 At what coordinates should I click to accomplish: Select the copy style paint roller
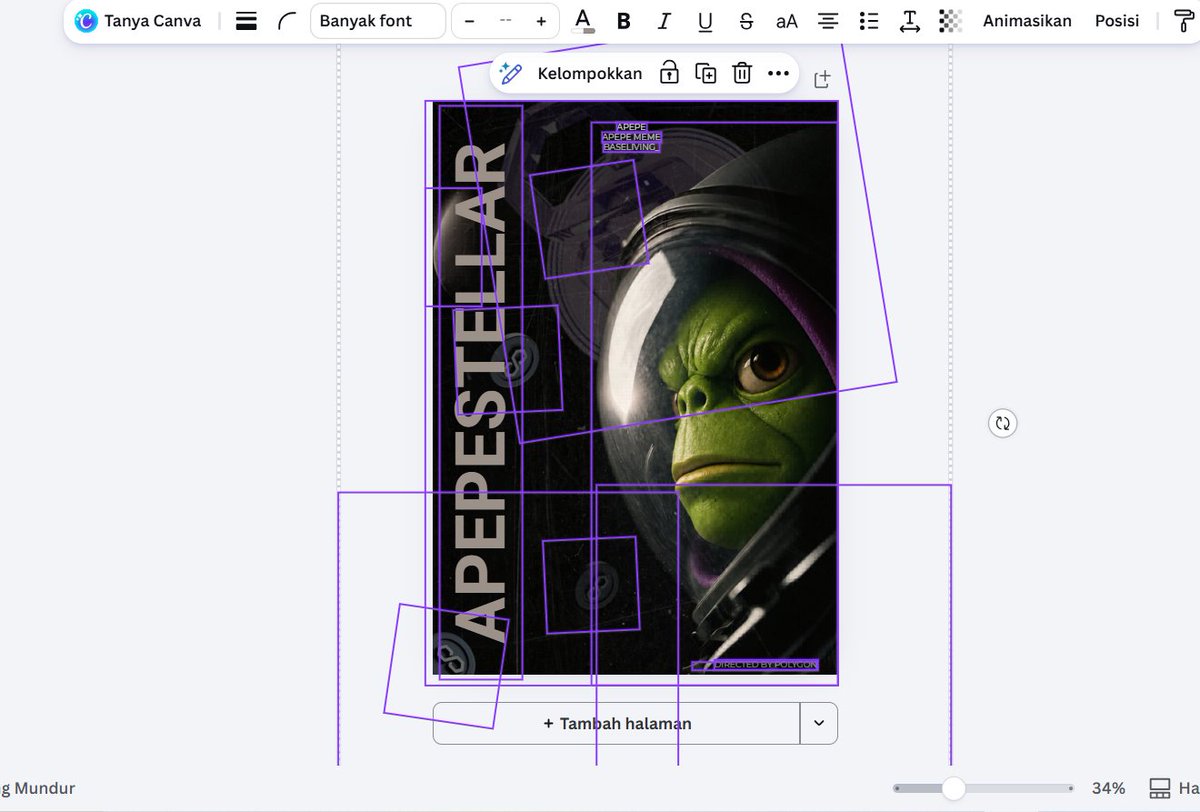point(1185,21)
